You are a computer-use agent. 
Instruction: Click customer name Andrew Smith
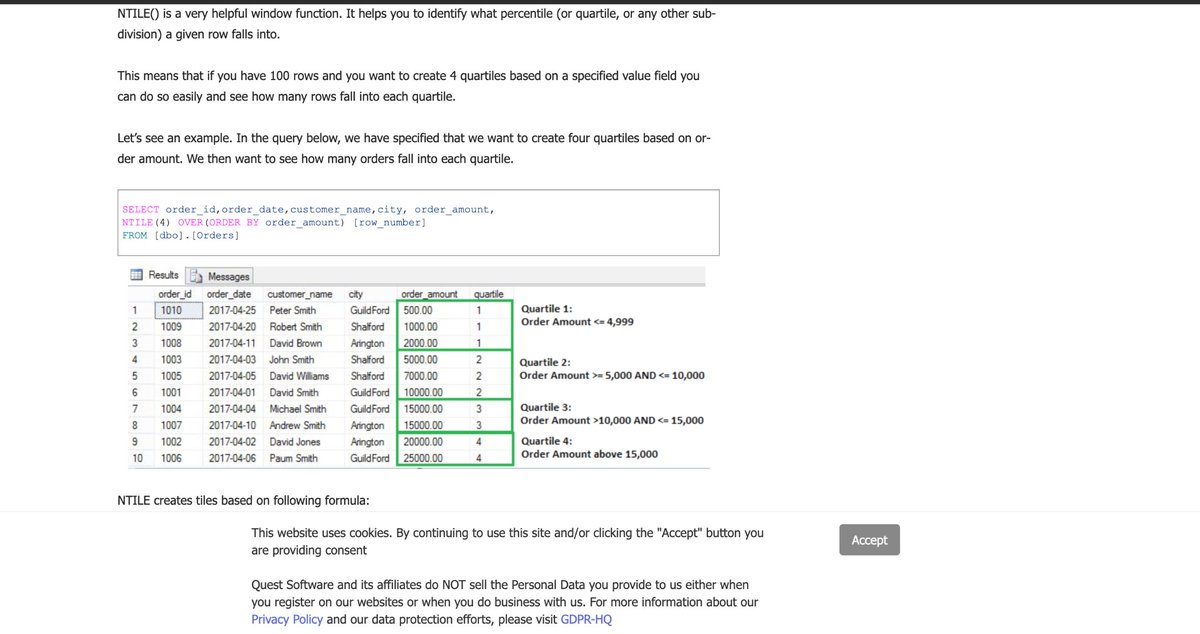(297, 426)
